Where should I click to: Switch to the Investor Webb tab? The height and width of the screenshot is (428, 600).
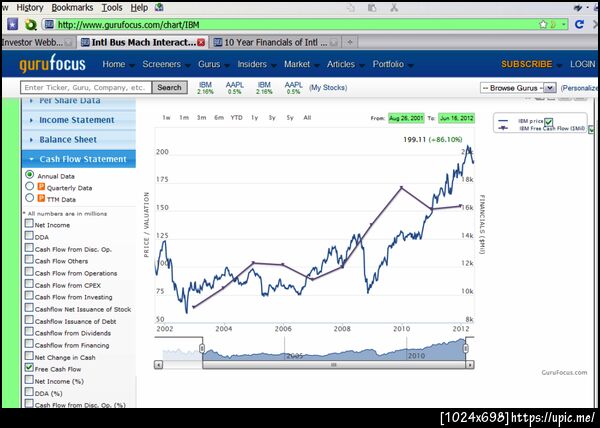click(x=37, y=42)
